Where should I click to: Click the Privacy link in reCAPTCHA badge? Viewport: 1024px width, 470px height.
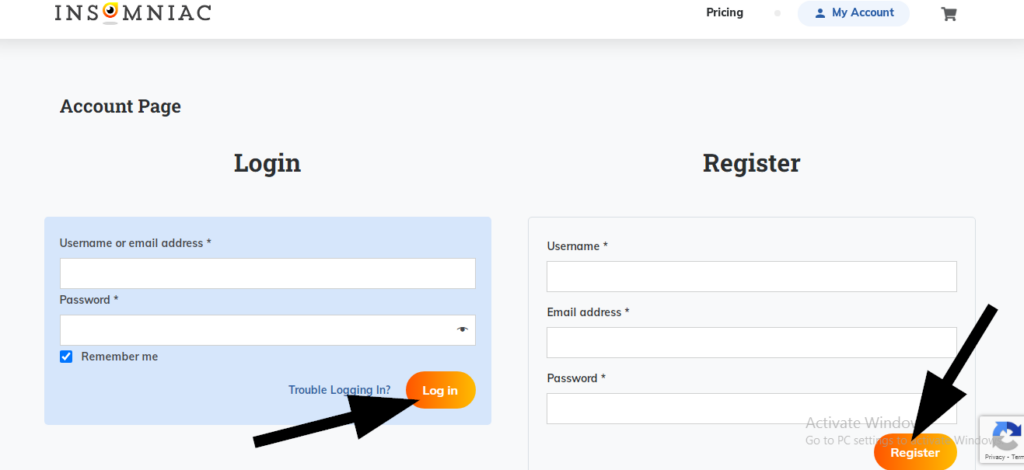point(995,458)
